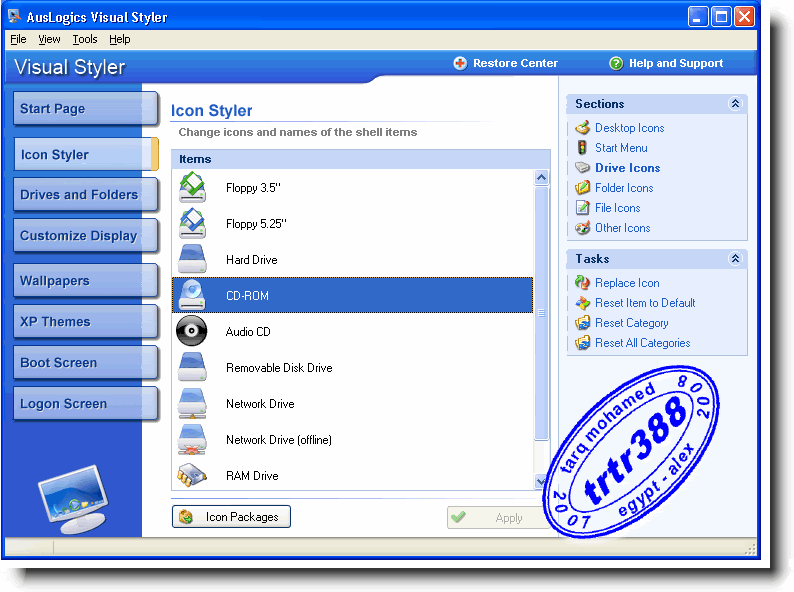Click the Reset Category link
Screen dimensions: 794x592
(631, 323)
